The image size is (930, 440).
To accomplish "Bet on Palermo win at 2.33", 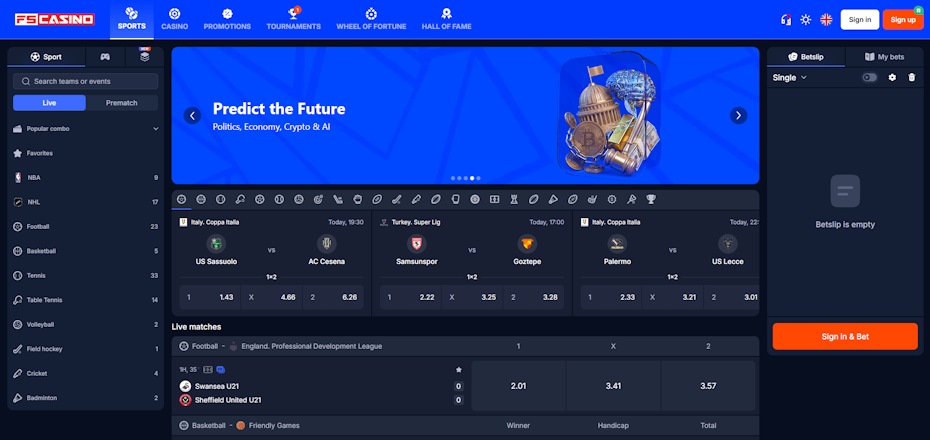I will coord(611,297).
